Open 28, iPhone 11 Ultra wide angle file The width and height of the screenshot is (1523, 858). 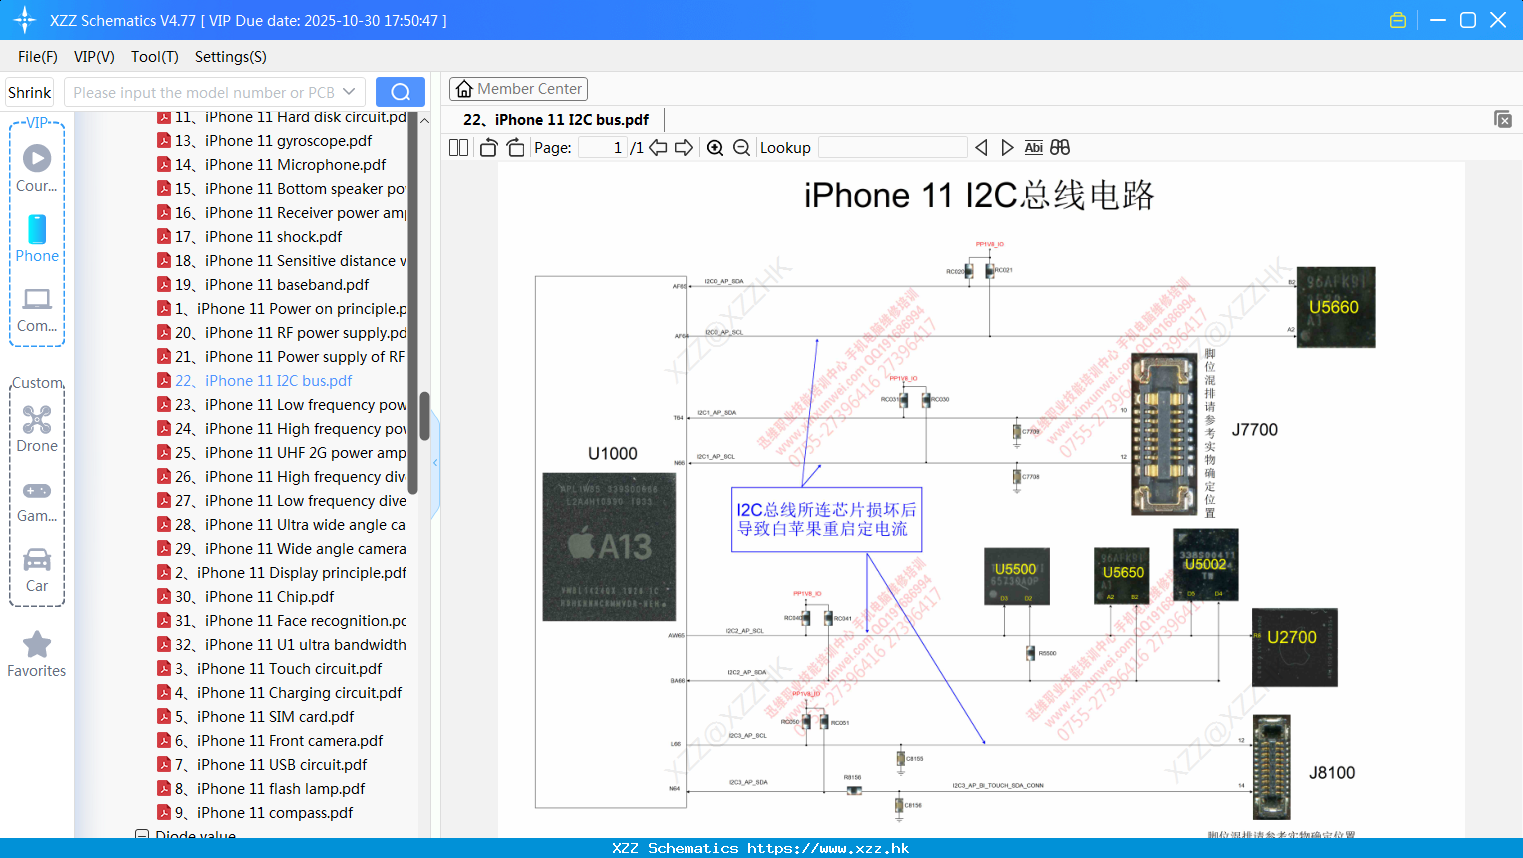pyautogui.click(x=282, y=525)
